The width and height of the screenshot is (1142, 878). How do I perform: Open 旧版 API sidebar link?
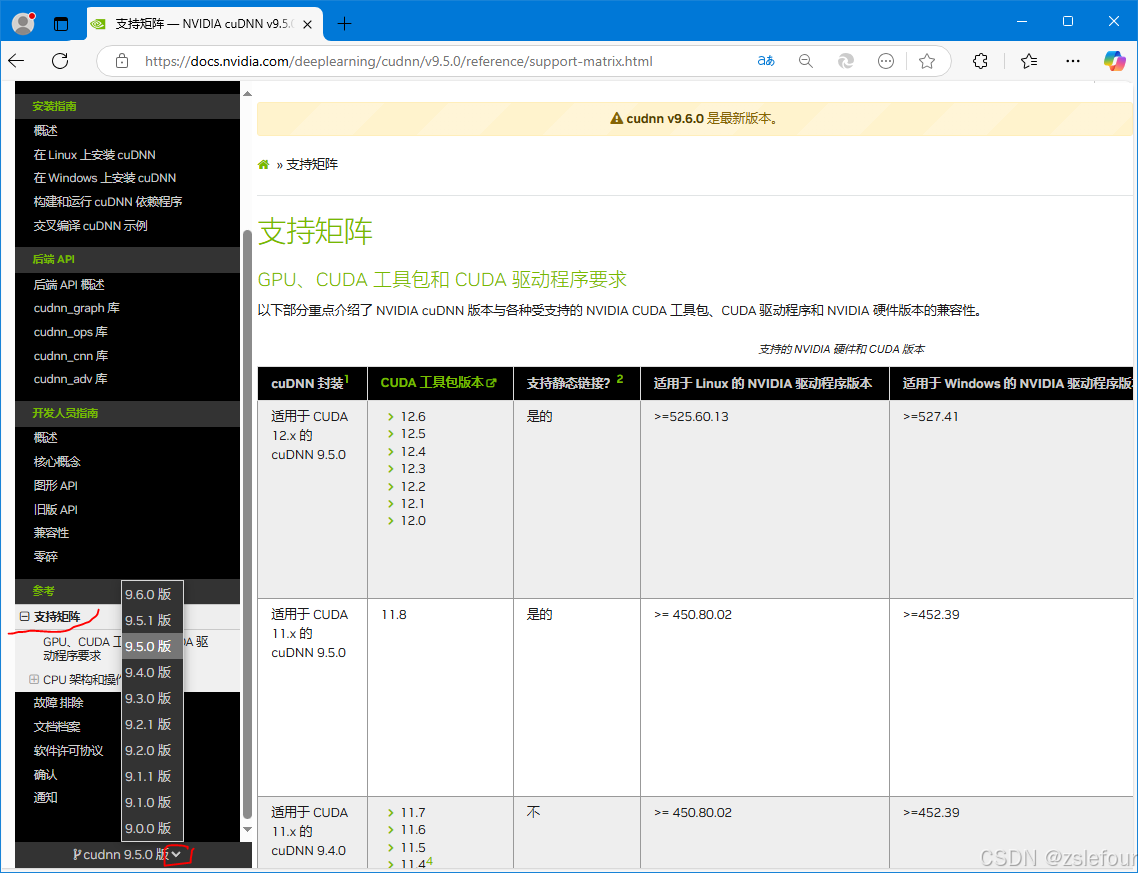click(x=55, y=510)
